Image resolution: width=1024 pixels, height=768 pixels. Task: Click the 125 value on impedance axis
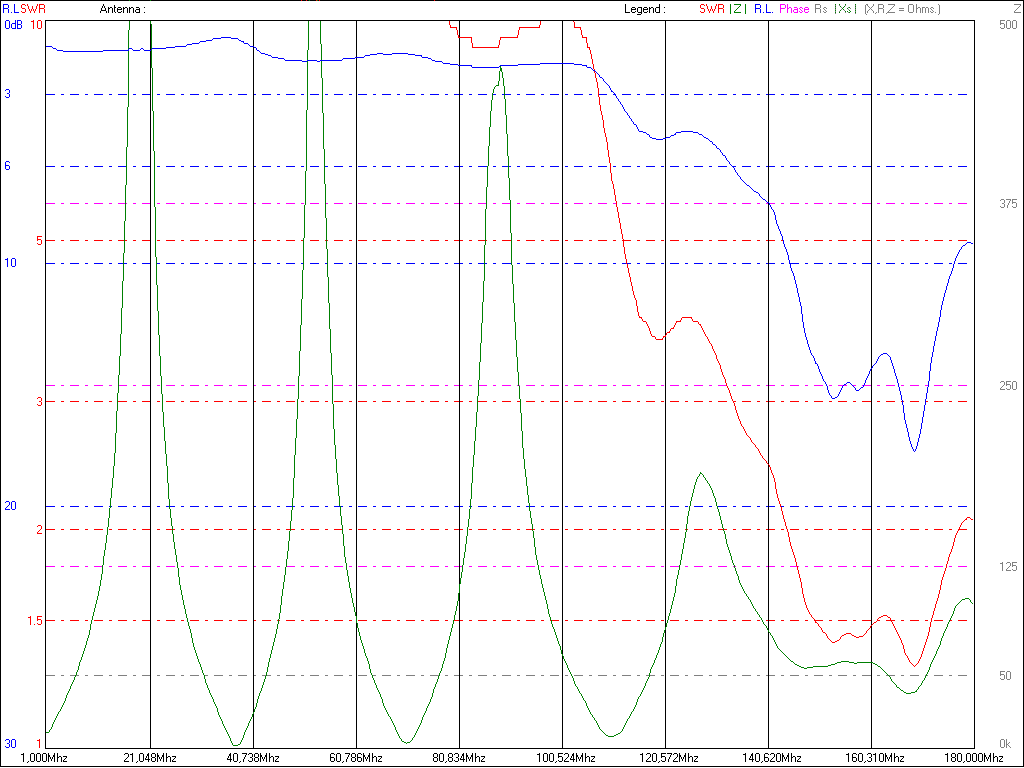pyautogui.click(x=1008, y=567)
